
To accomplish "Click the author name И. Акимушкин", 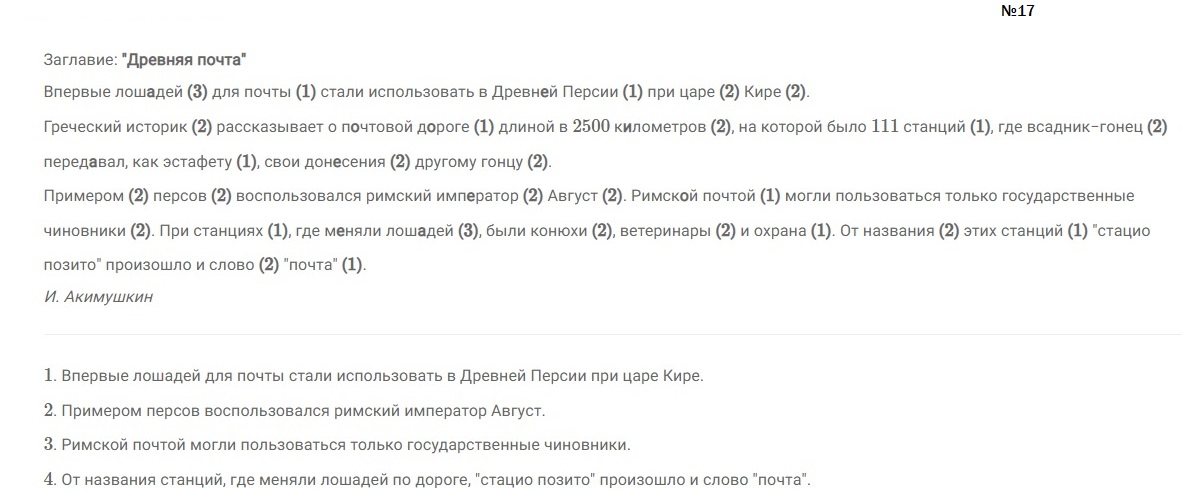I will (x=99, y=297).
